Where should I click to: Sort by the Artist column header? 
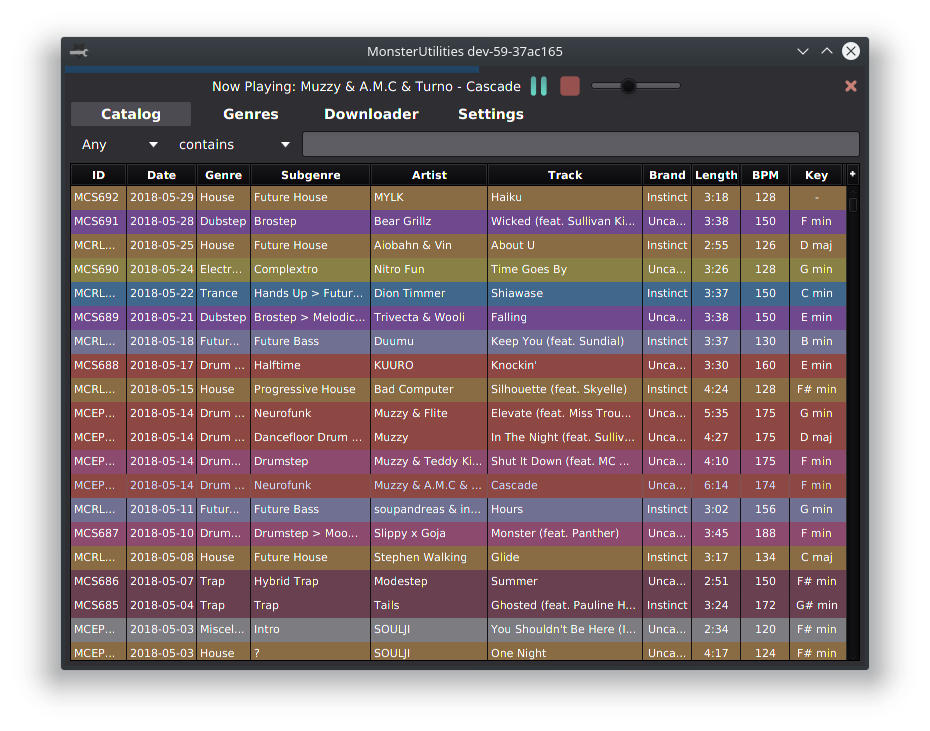(x=429, y=175)
